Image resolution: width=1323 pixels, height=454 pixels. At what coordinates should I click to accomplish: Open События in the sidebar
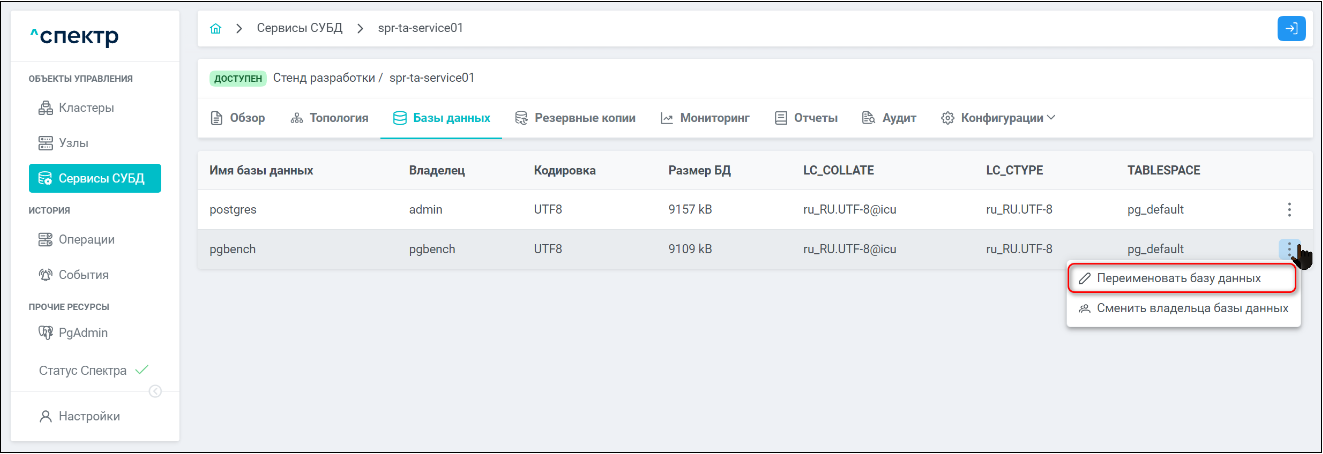pyautogui.click(x=83, y=275)
